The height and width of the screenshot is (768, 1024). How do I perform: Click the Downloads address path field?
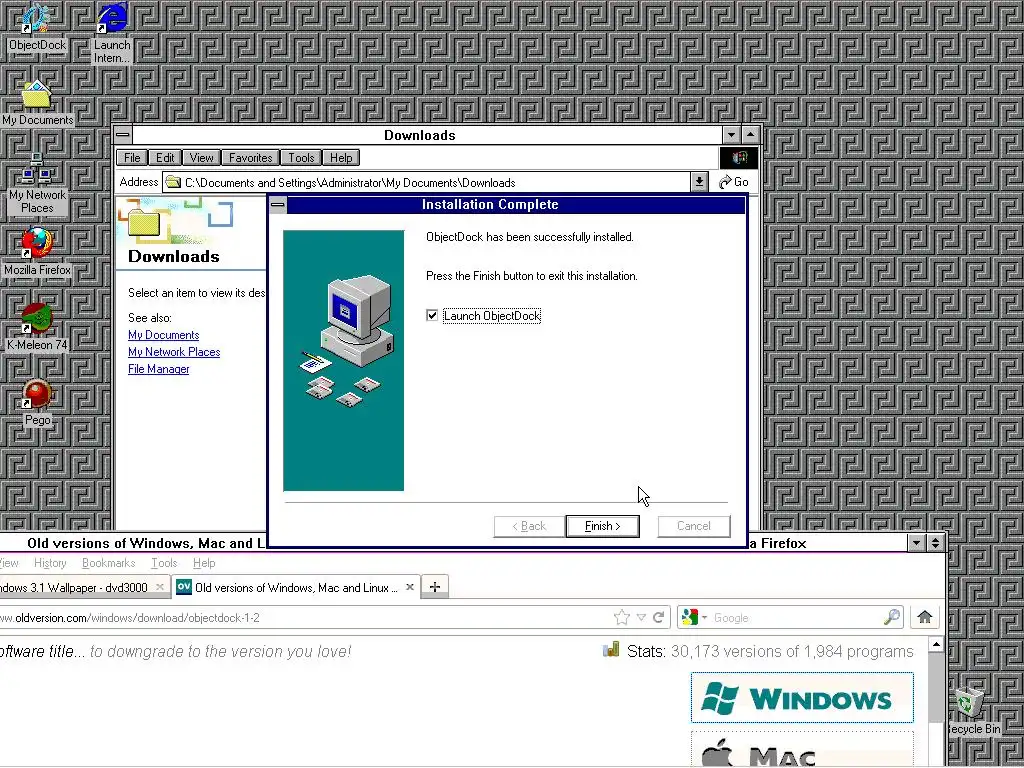pyautogui.click(x=434, y=183)
